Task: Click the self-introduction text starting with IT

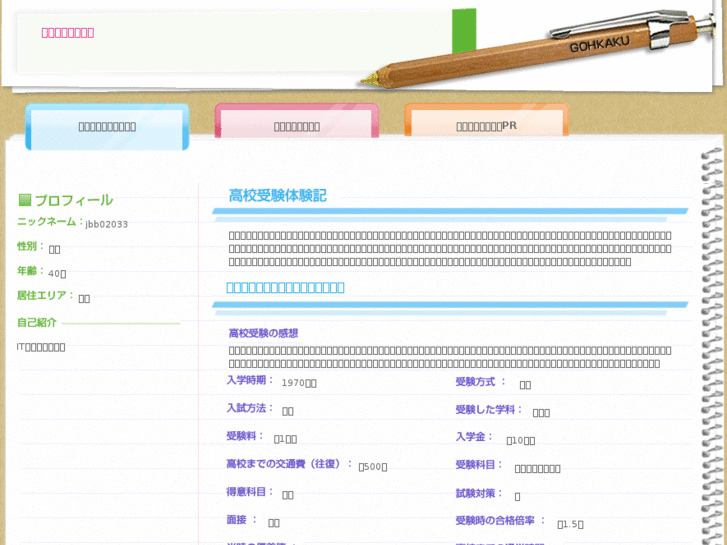Action: (x=41, y=347)
